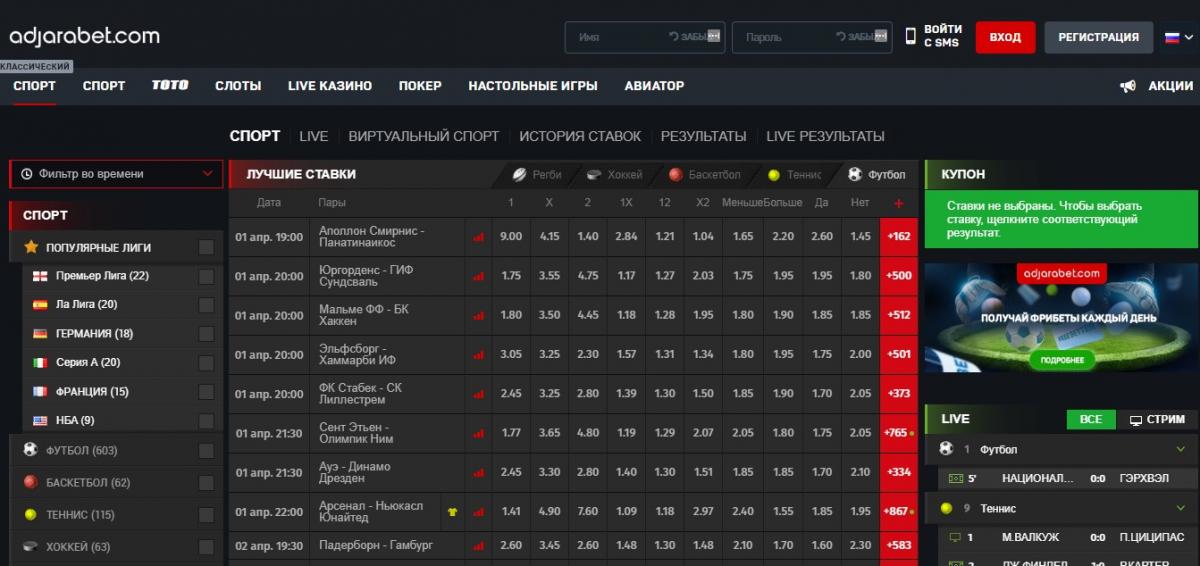This screenshot has width=1200, height=566.
Task: Click the football icon in ФУТБОЛ (603) row
Action: click(x=30, y=450)
